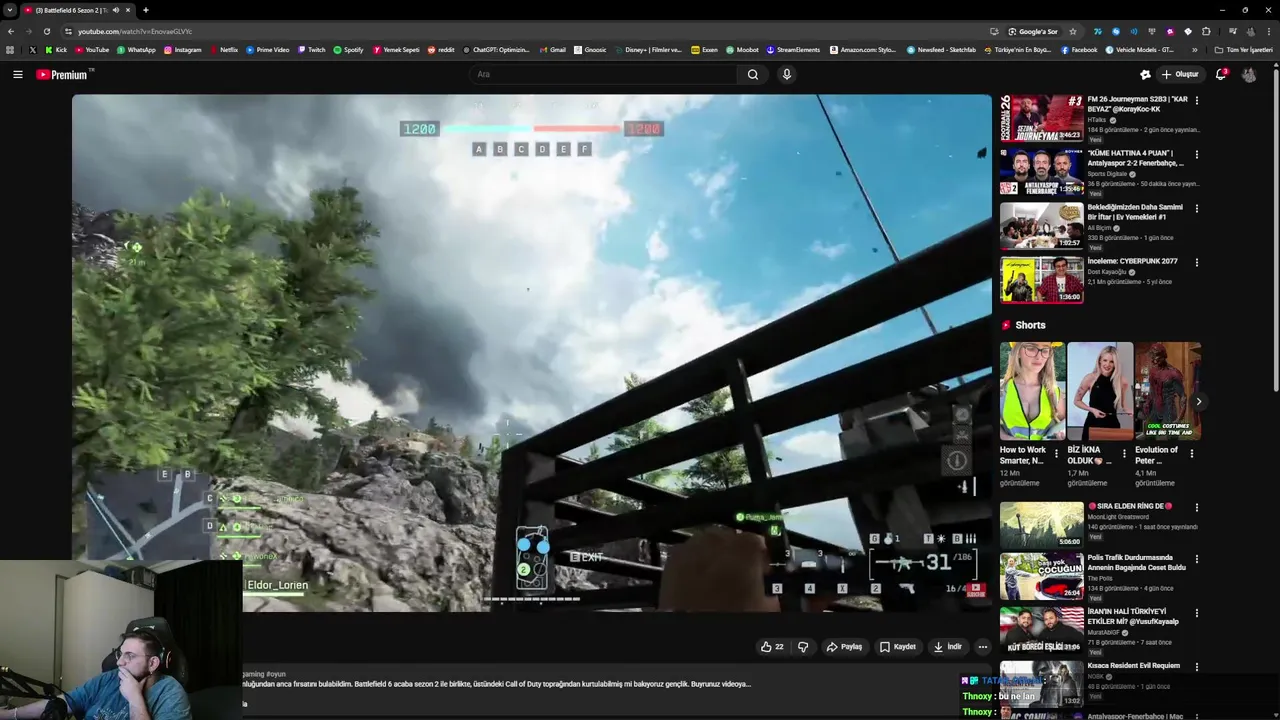Open the Facebook bookmark
1280x720 pixels.
(x=1079, y=49)
